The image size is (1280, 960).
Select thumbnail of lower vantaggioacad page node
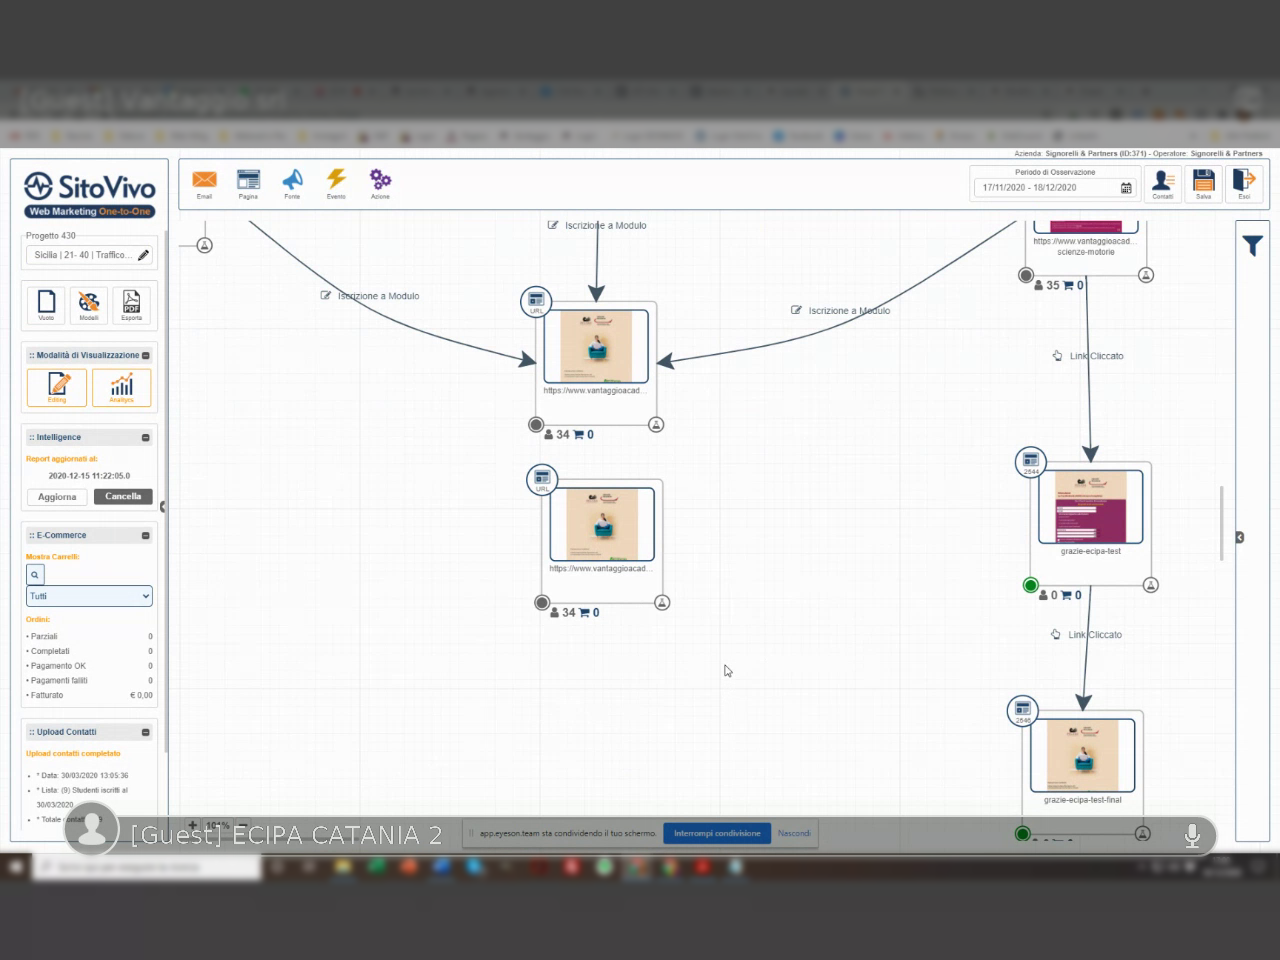click(602, 524)
